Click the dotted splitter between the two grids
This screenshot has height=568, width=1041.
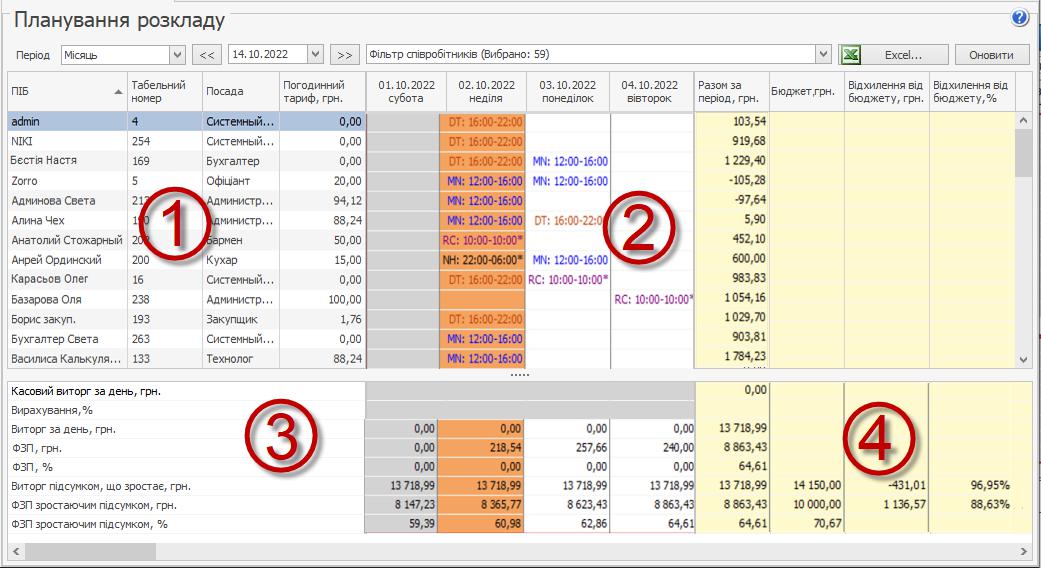[520, 374]
